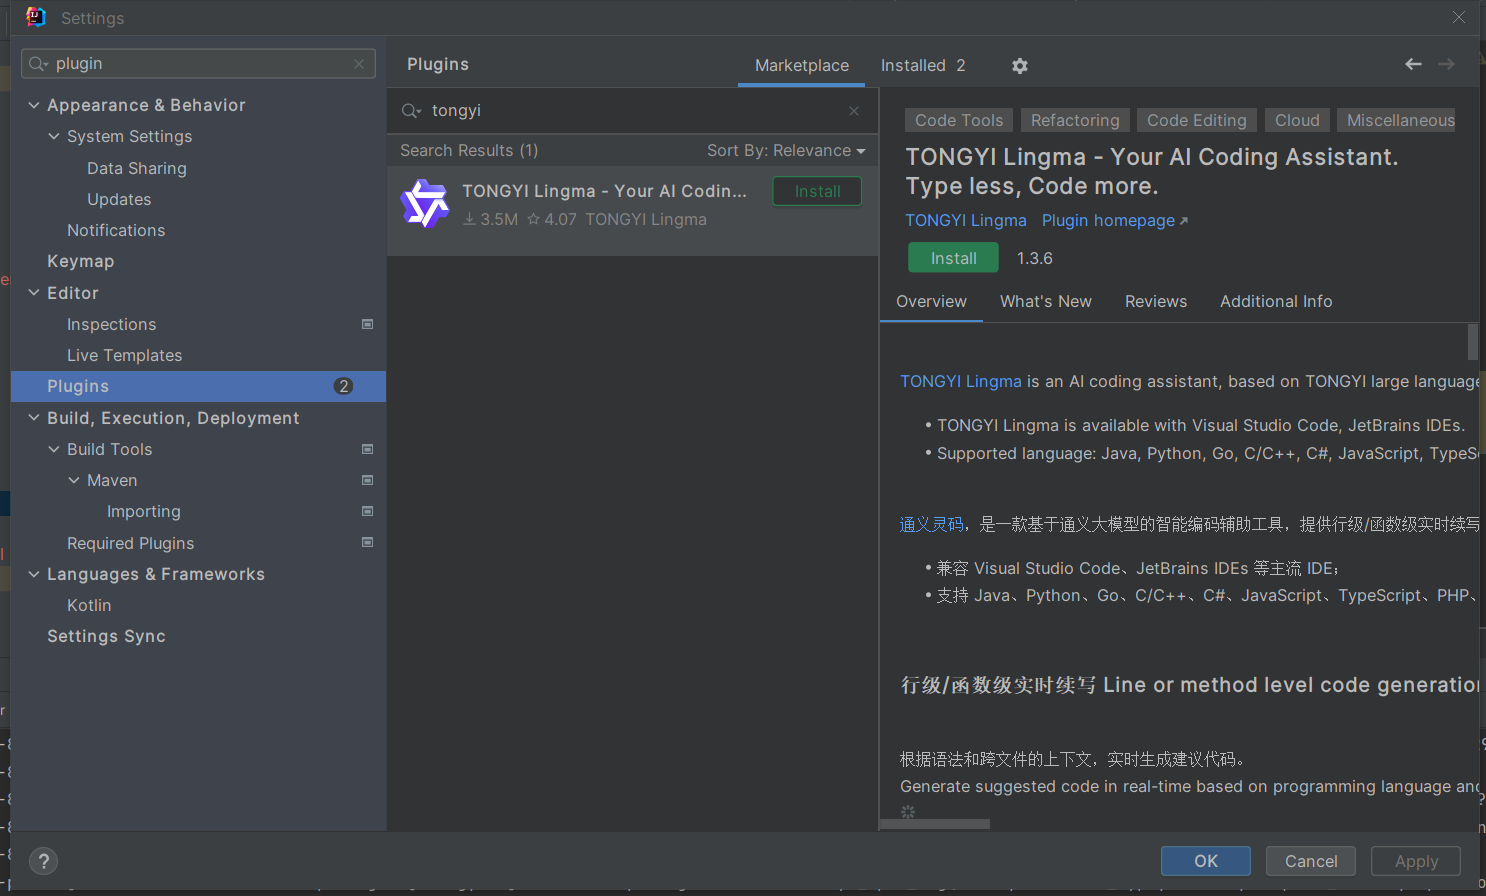The width and height of the screenshot is (1486, 896).
Task: Open the Sort By: Relevance dropdown
Action: [786, 150]
